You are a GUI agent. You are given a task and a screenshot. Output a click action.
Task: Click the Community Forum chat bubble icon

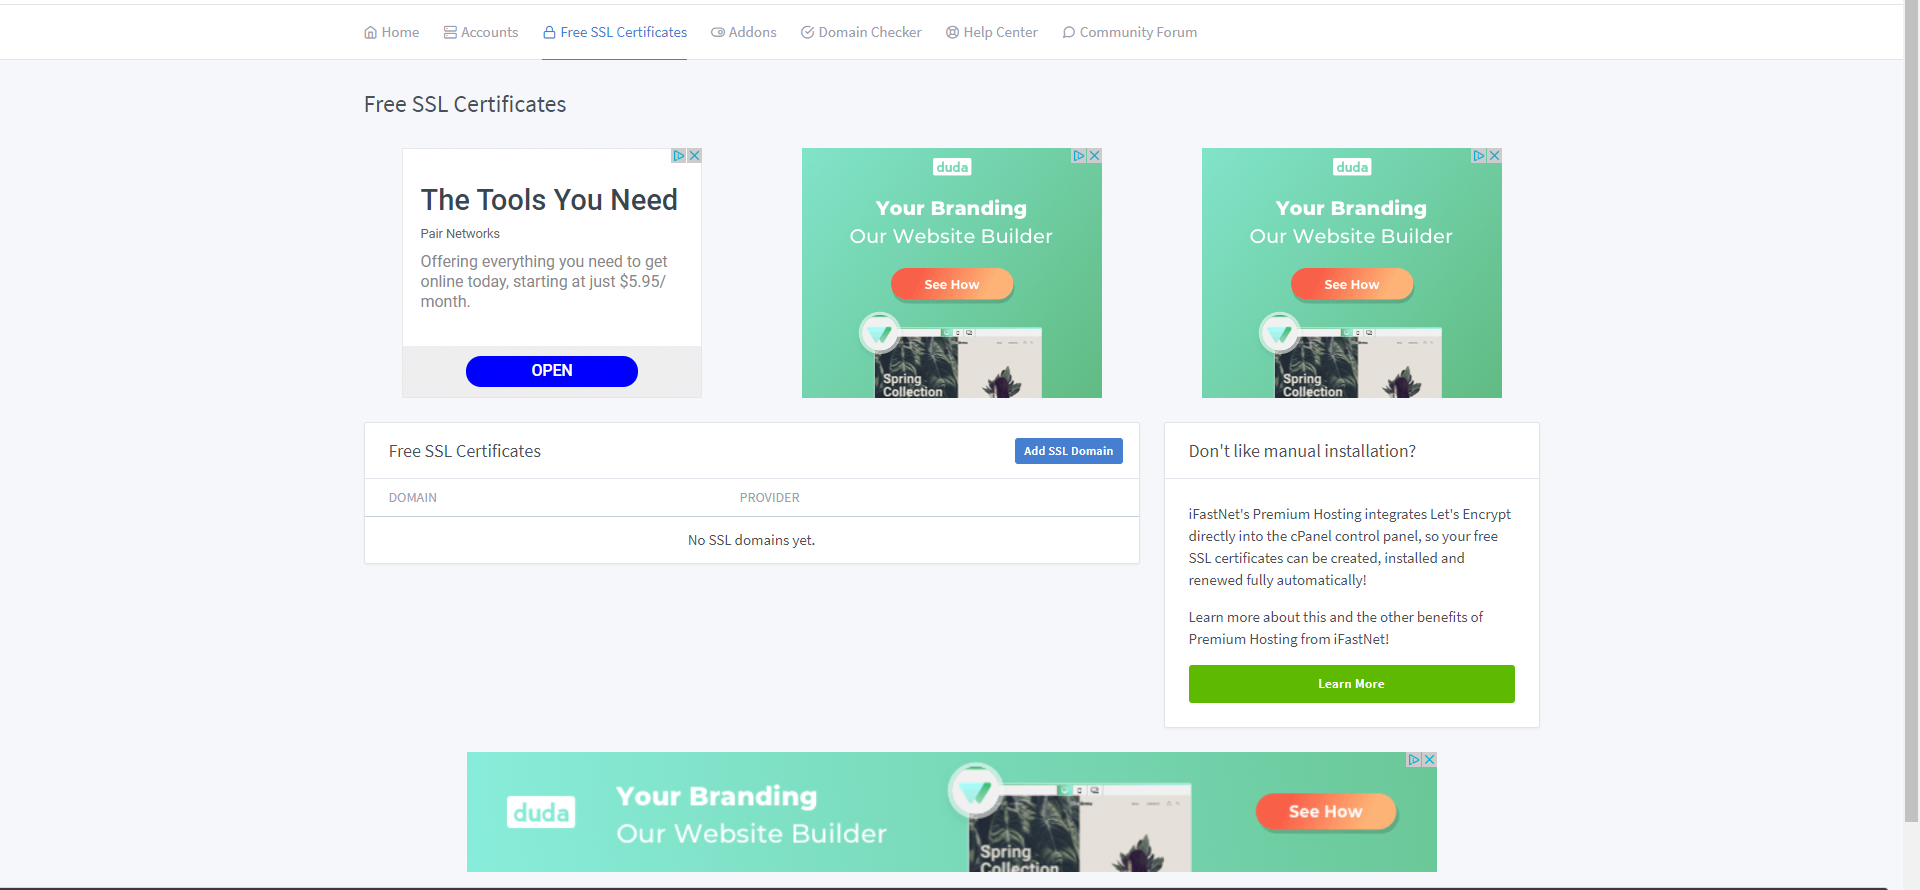click(x=1068, y=32)
